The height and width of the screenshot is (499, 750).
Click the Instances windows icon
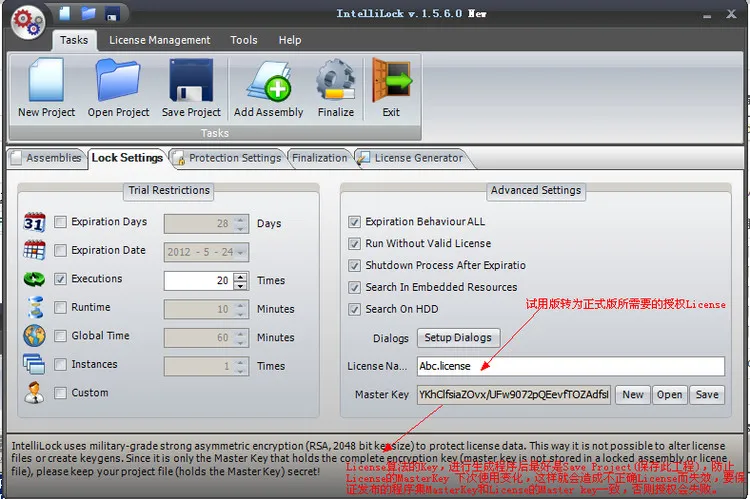[34, 364]
